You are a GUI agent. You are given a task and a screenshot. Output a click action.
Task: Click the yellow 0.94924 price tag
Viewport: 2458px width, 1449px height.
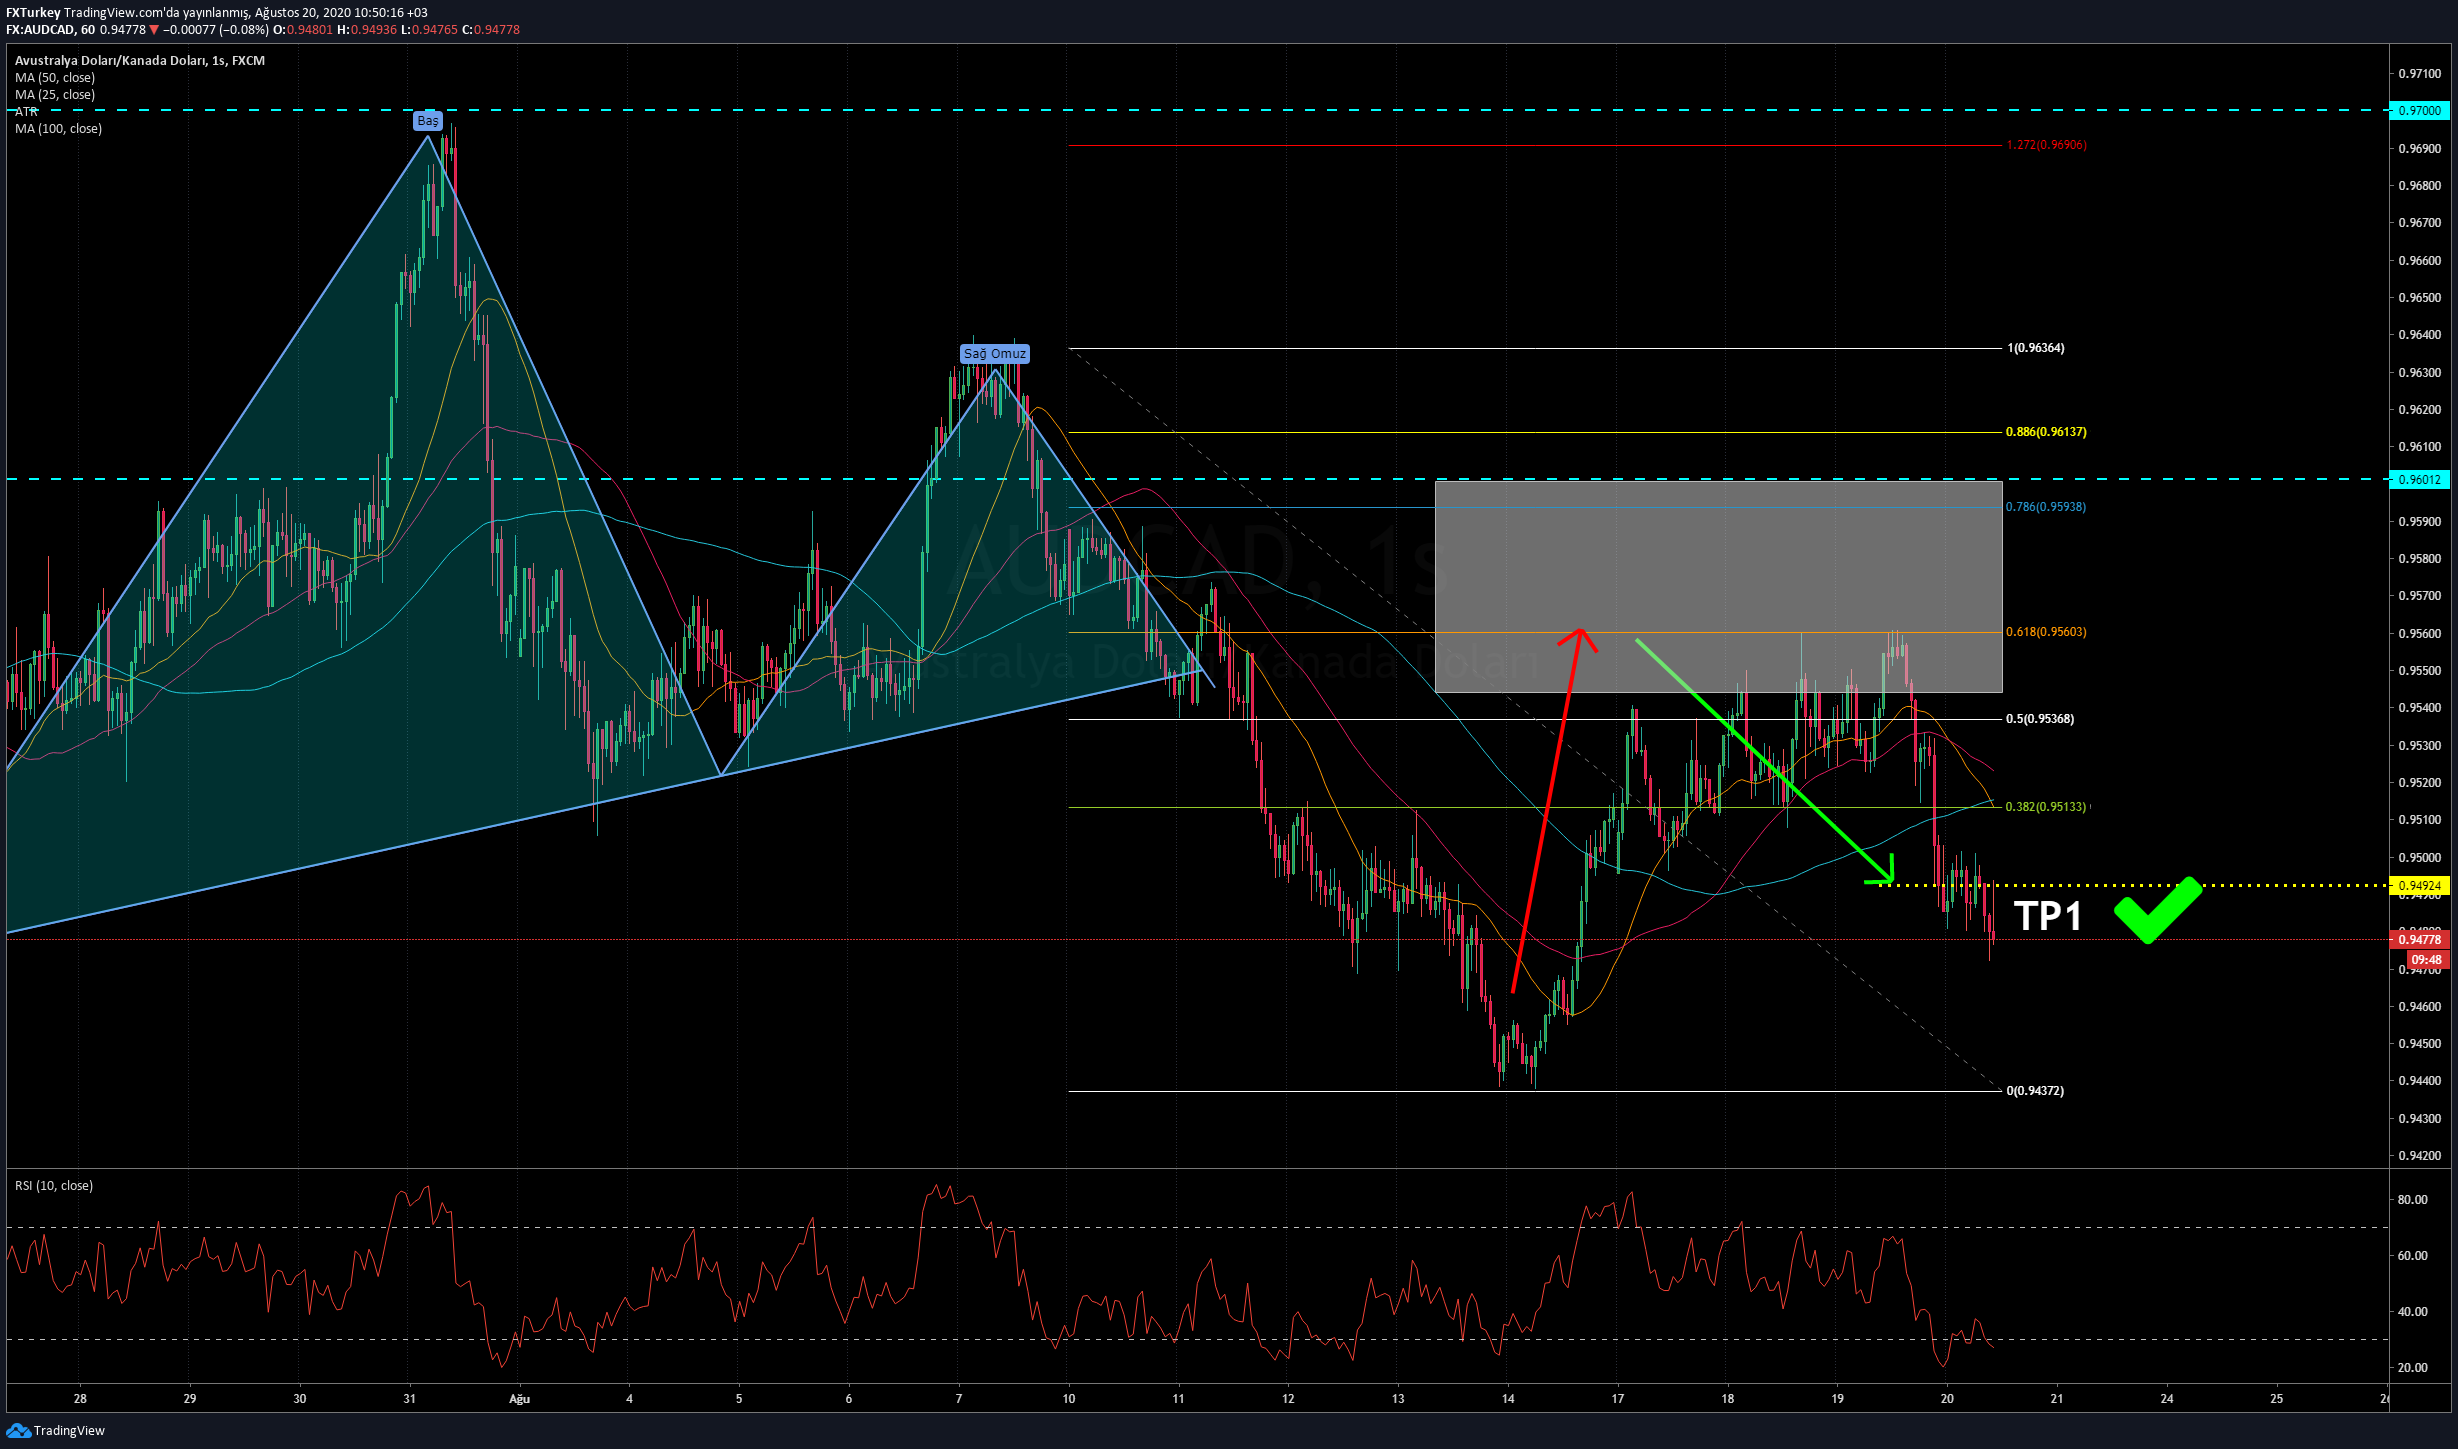[x=2419, y=886]
